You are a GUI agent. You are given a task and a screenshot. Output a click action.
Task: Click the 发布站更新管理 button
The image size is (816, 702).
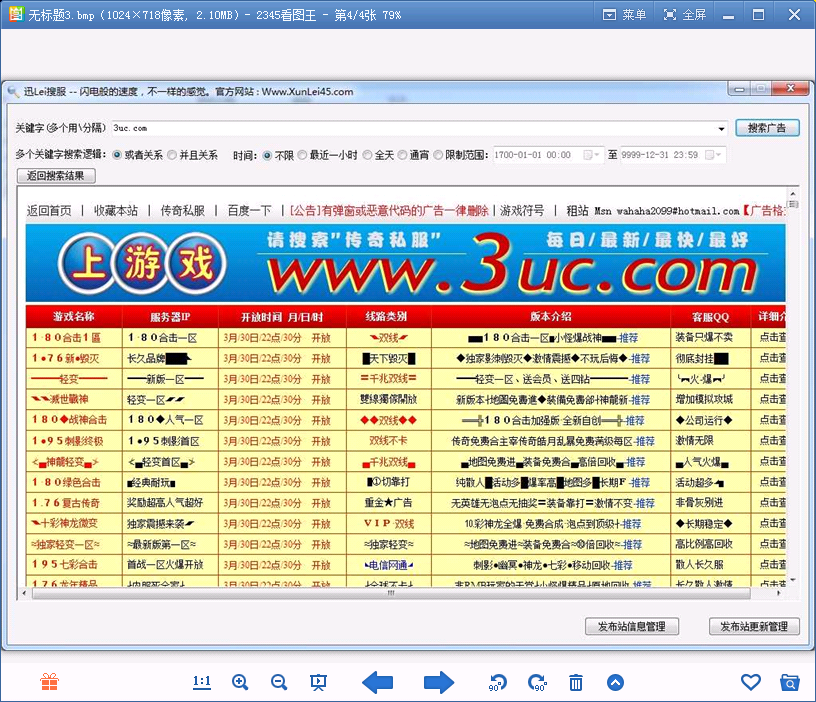coord(754,627)
